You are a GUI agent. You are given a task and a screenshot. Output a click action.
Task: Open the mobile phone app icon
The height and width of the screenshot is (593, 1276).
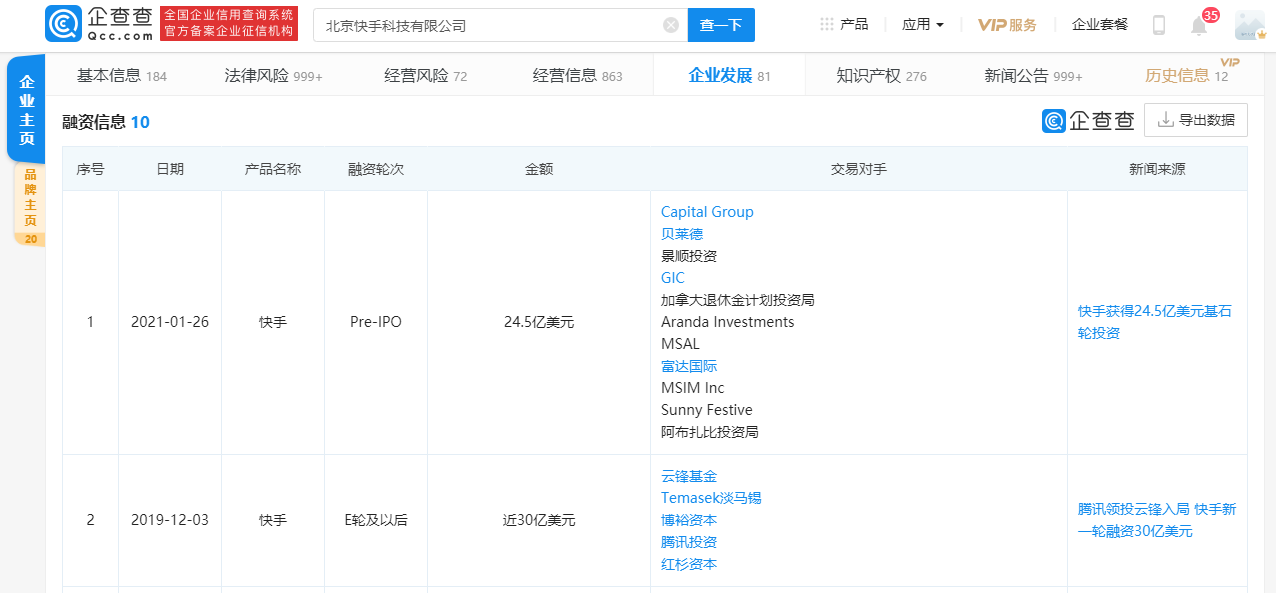tap(1159, 25)
